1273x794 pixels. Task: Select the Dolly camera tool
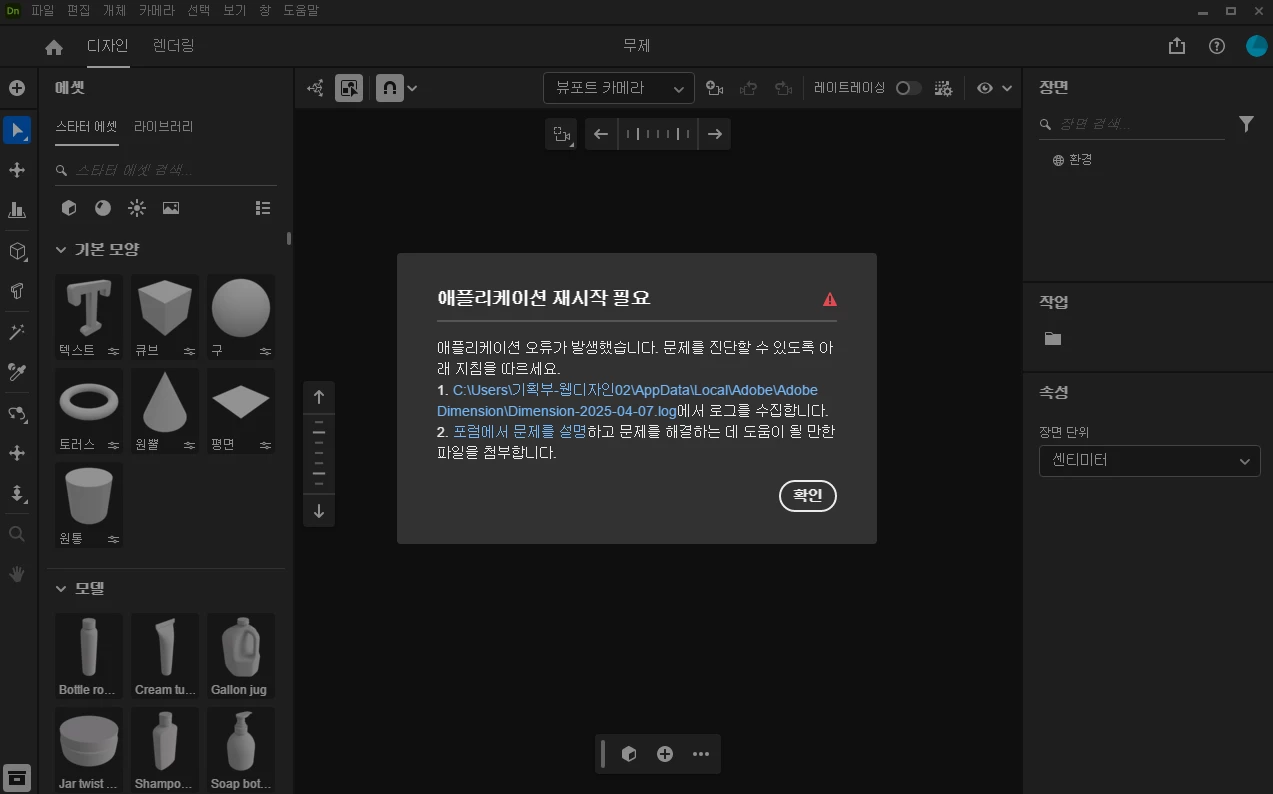tap(17, 493)
